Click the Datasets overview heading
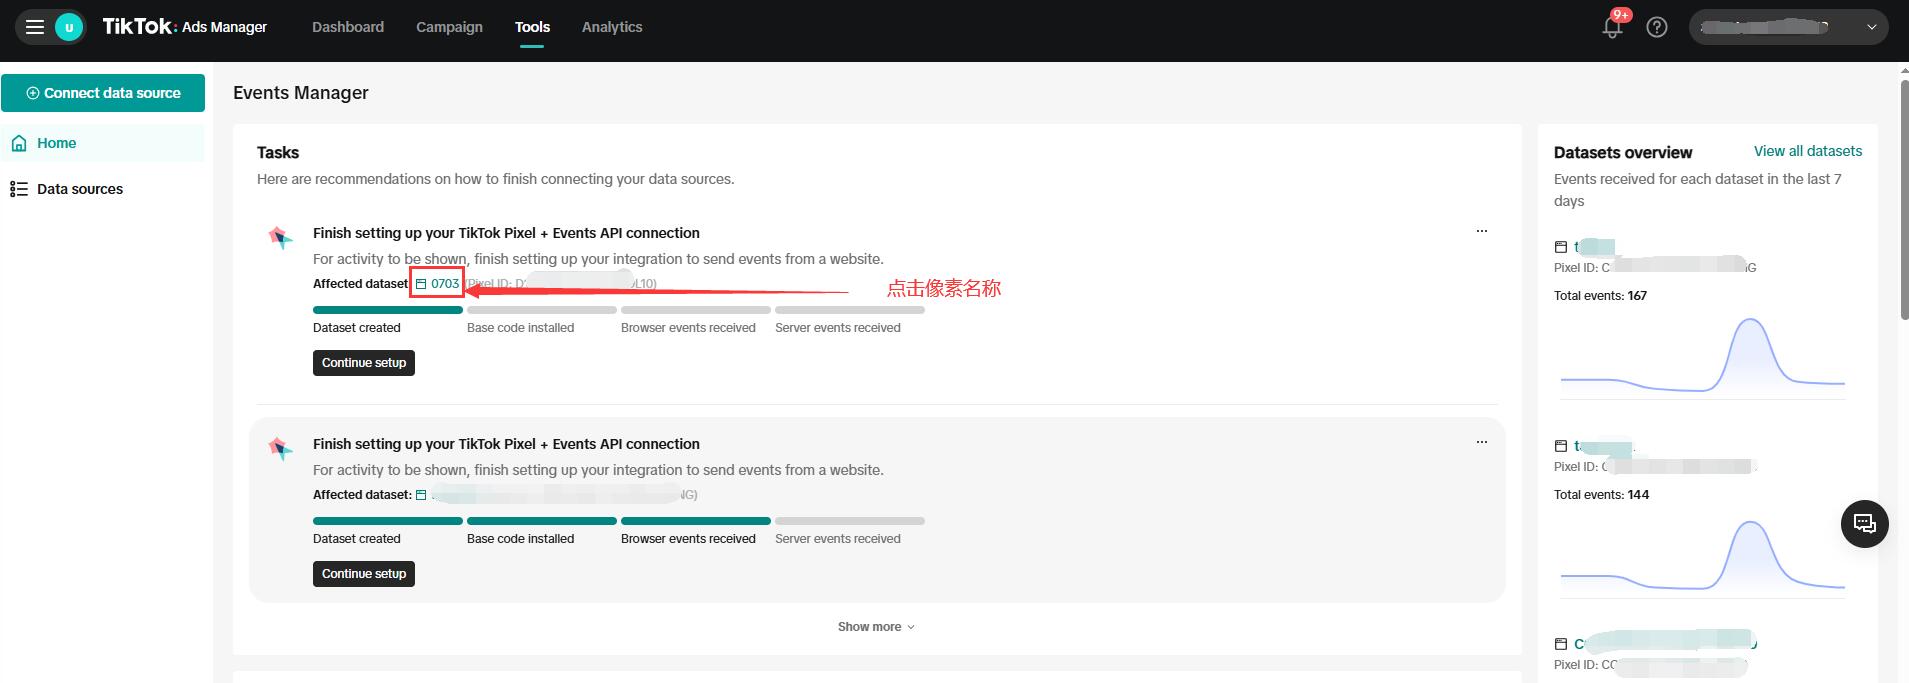The width and height of the screenshot is (1909, 683). pyautogui.click(x=1623, y=153)
